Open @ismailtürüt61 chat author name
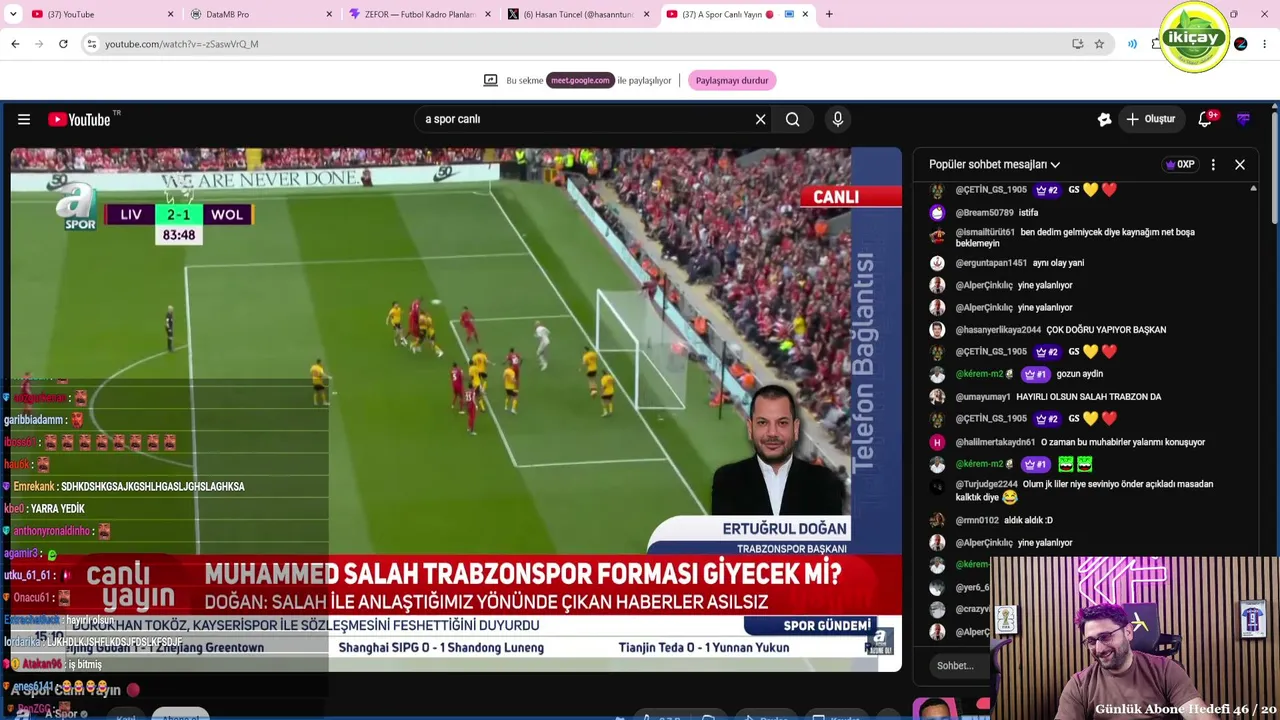Image resolution: width=1280 pixels, height=720 pixels. tap(985, 232)
